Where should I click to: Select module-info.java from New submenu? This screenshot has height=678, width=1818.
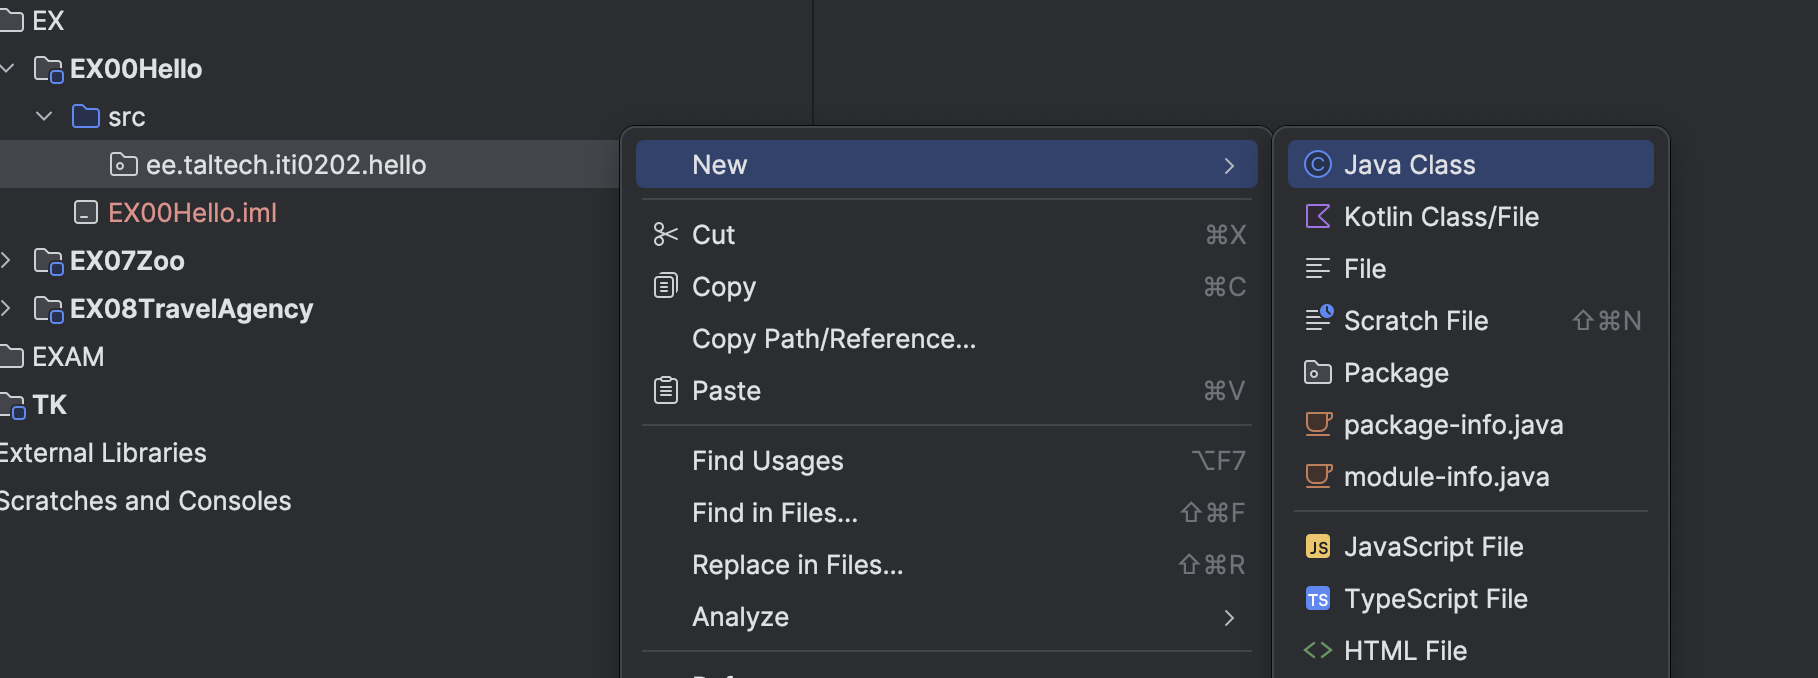[1445, 477]
